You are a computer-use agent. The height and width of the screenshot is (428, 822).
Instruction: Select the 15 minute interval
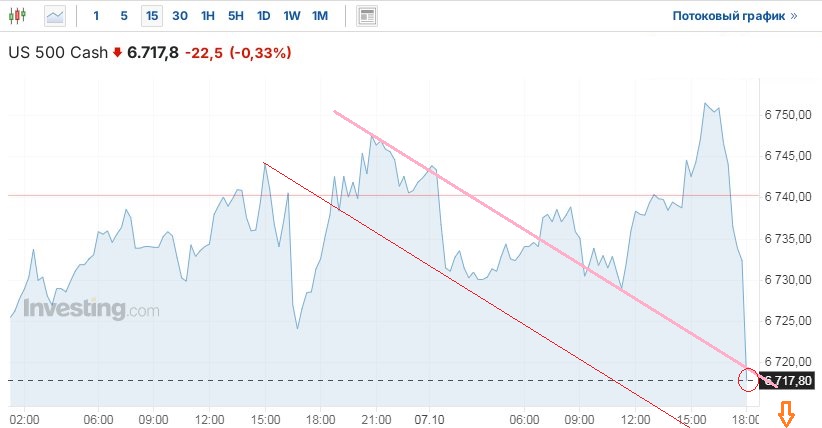point(151,16)
